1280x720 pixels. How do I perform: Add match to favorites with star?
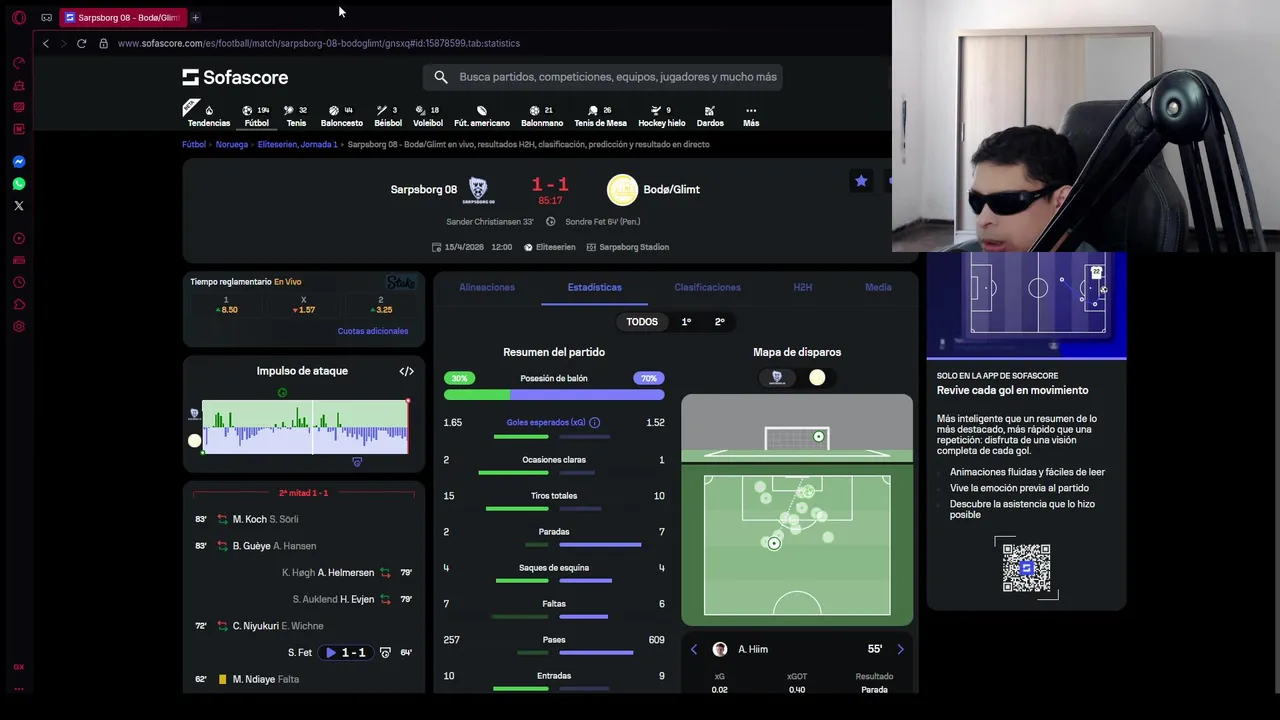pos(861,181)
